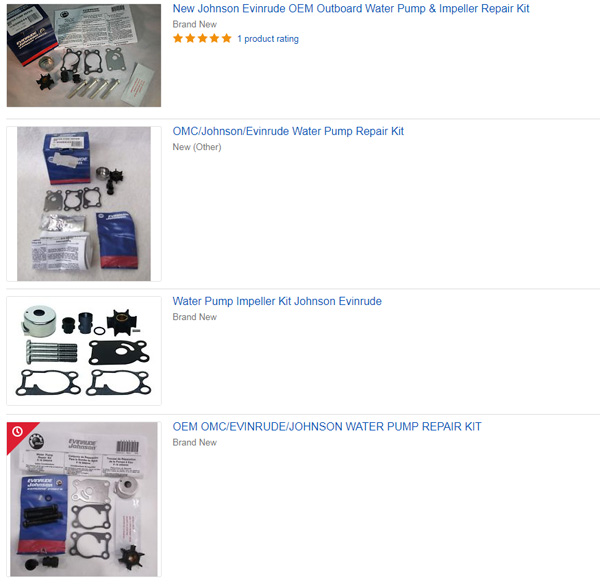Click the fourth listing's Evinrude Johnson package photo

tap(84, 499)
